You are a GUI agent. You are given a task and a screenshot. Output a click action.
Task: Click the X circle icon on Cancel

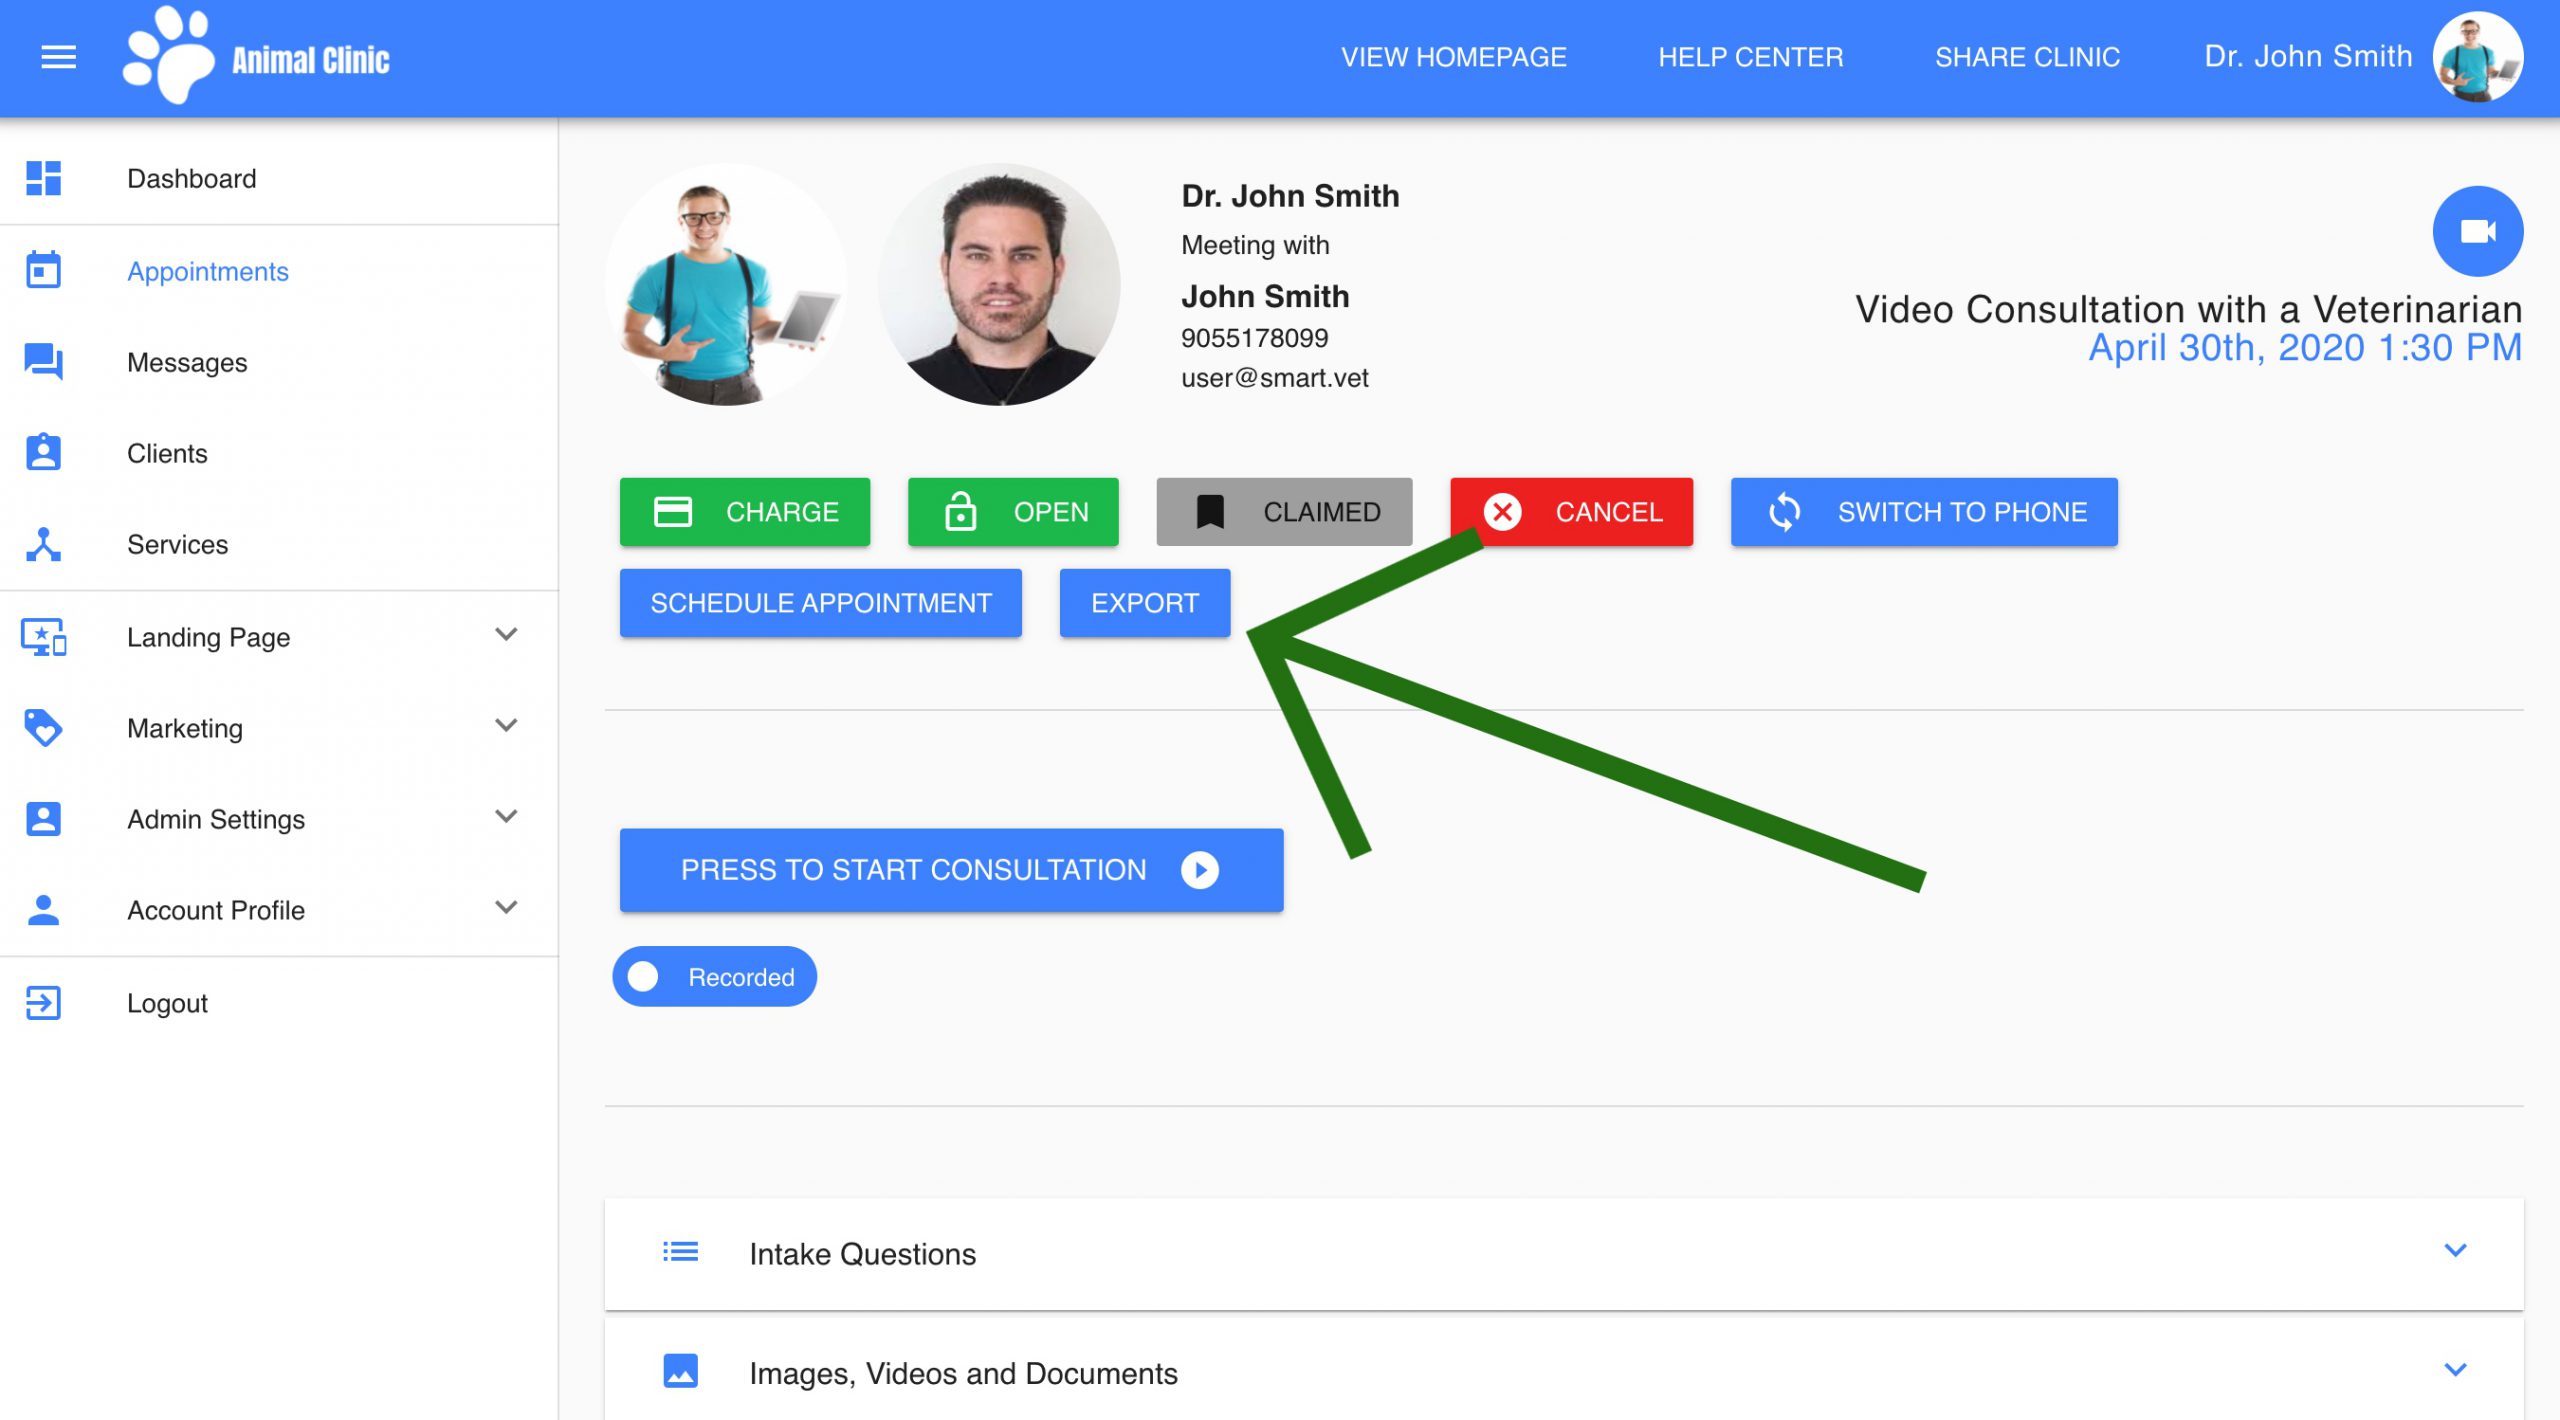pos(1501,511)
